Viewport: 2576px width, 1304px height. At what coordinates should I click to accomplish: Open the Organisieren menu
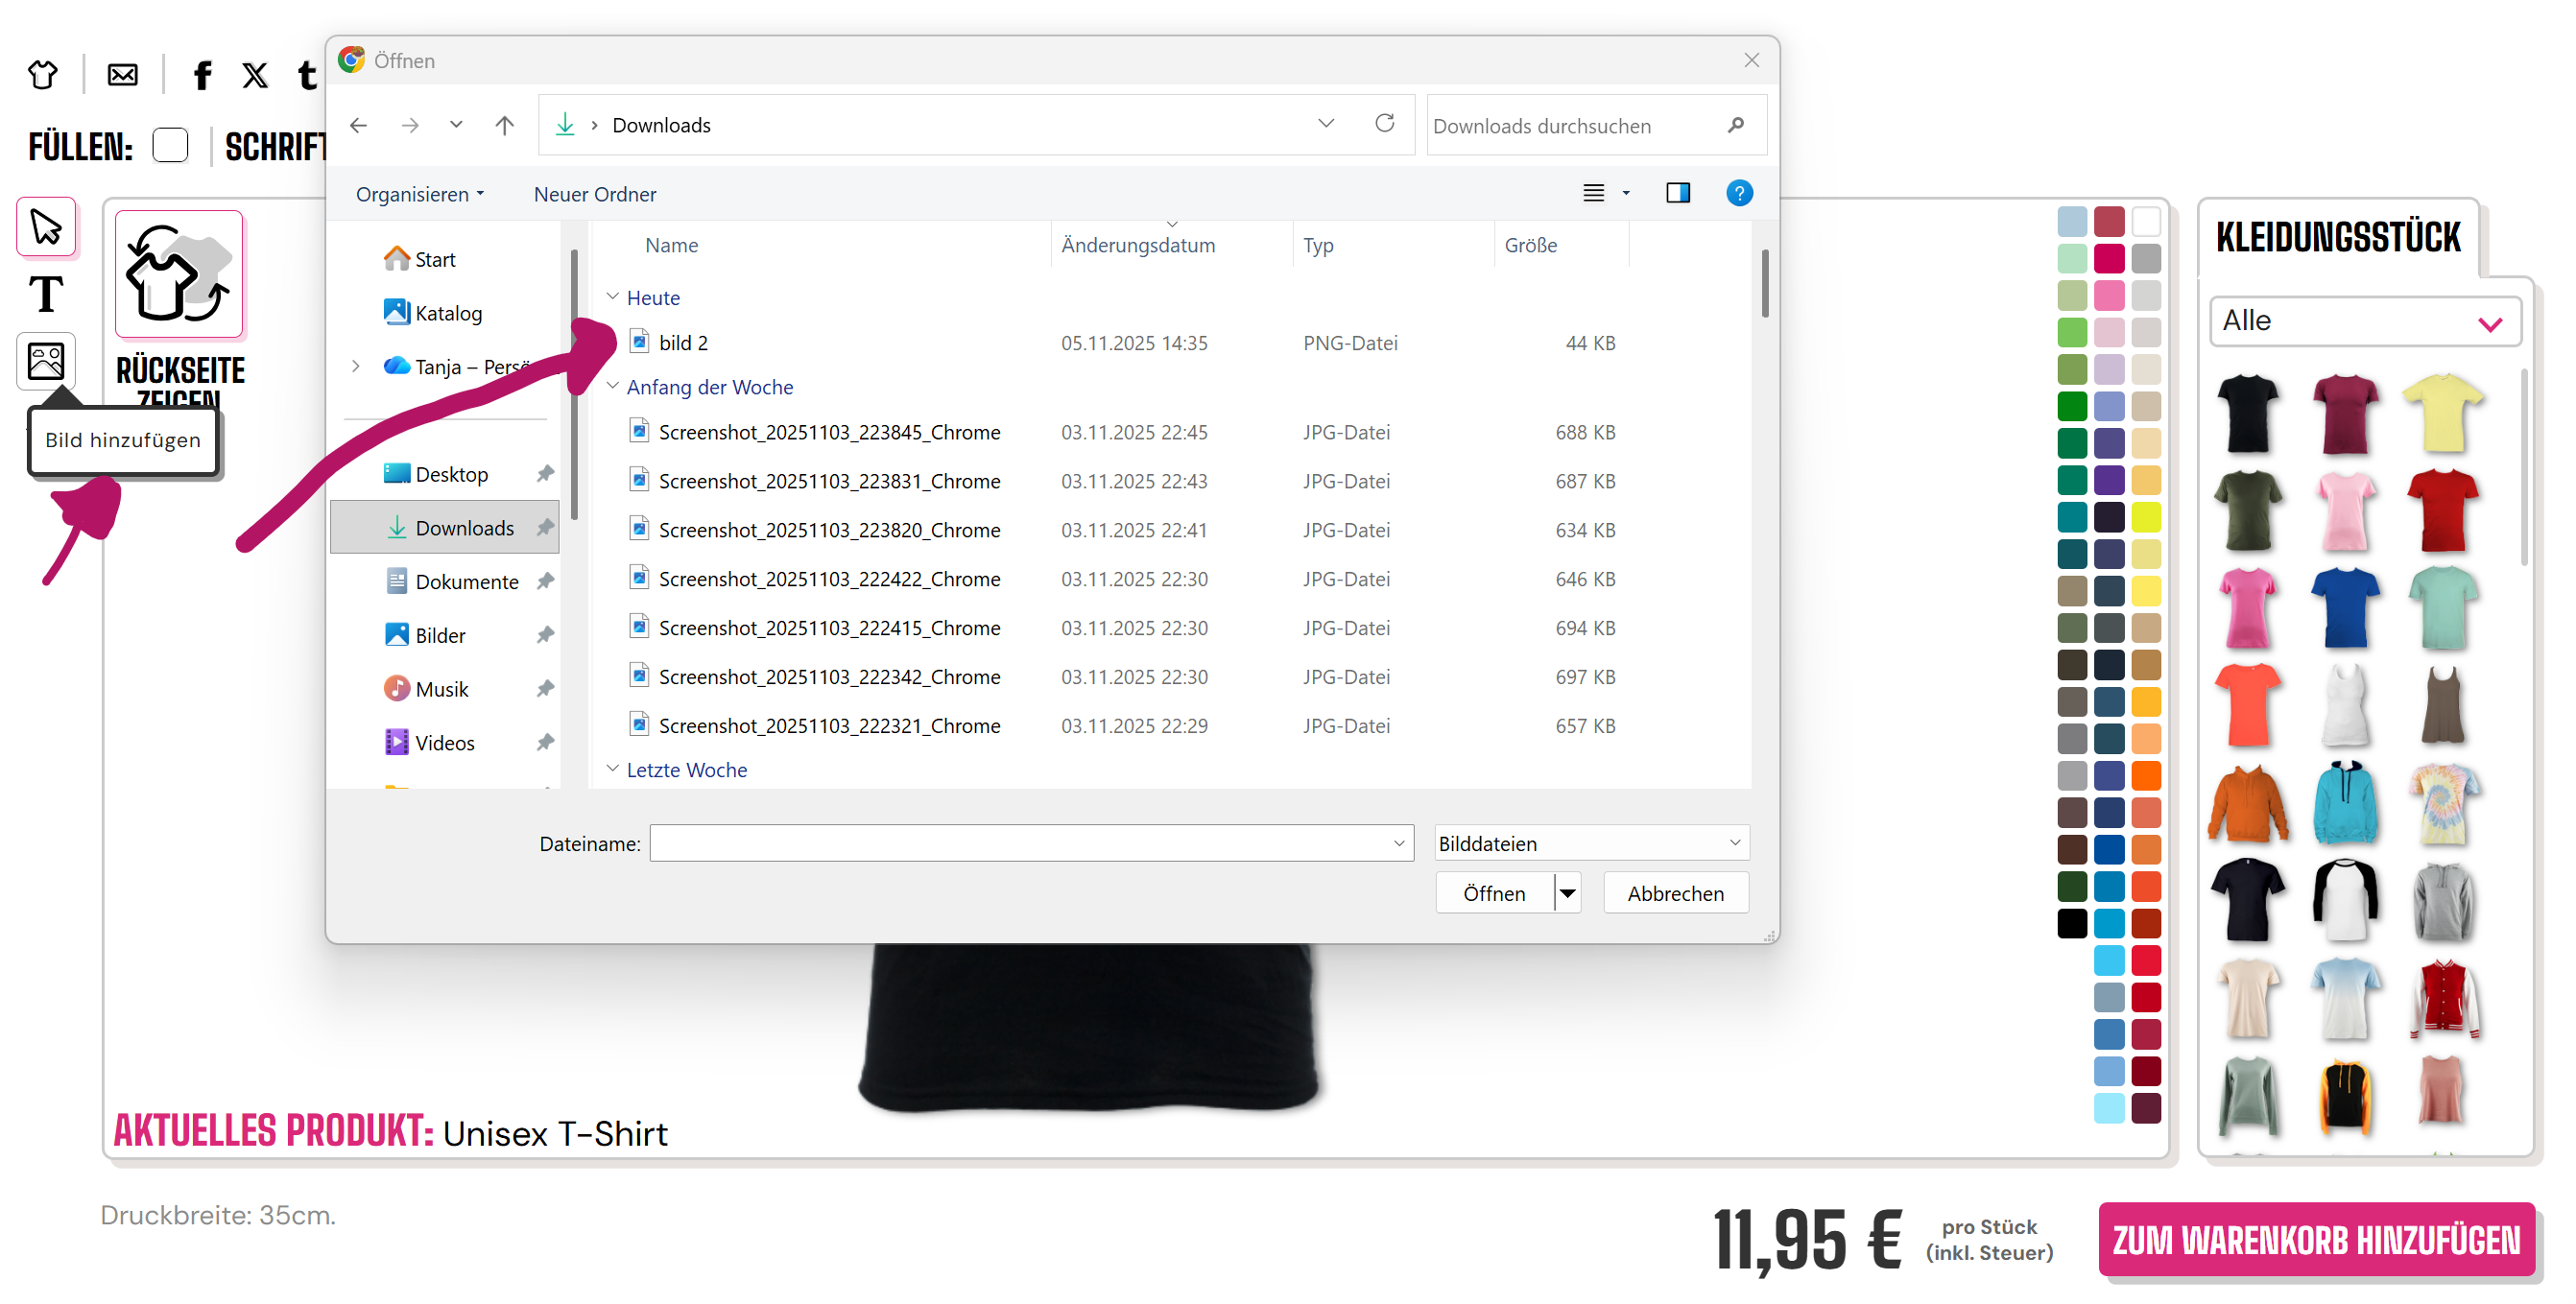(419, 194)
